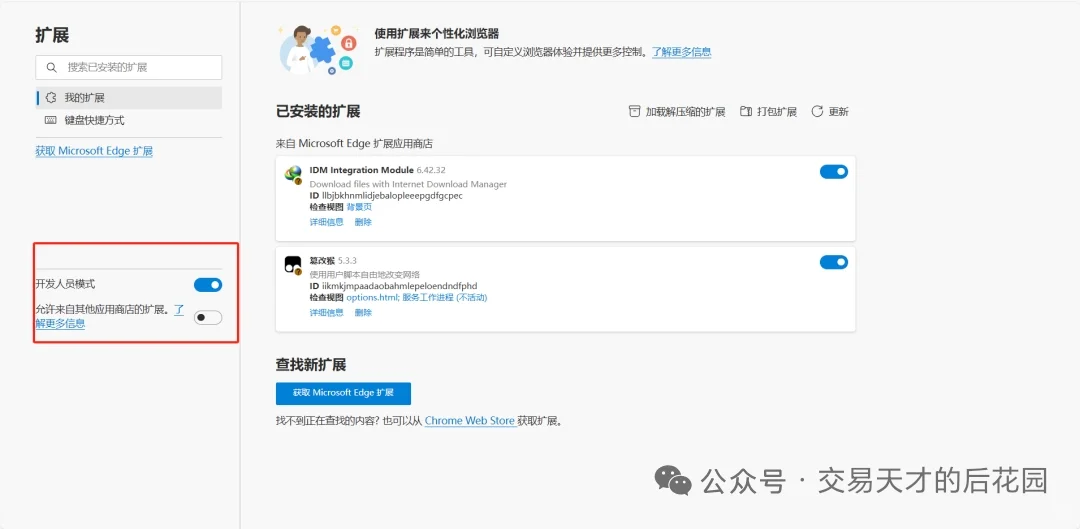Enable extensions from other stores toggle
1080x529 pixels.
click(x=208, y=318)
